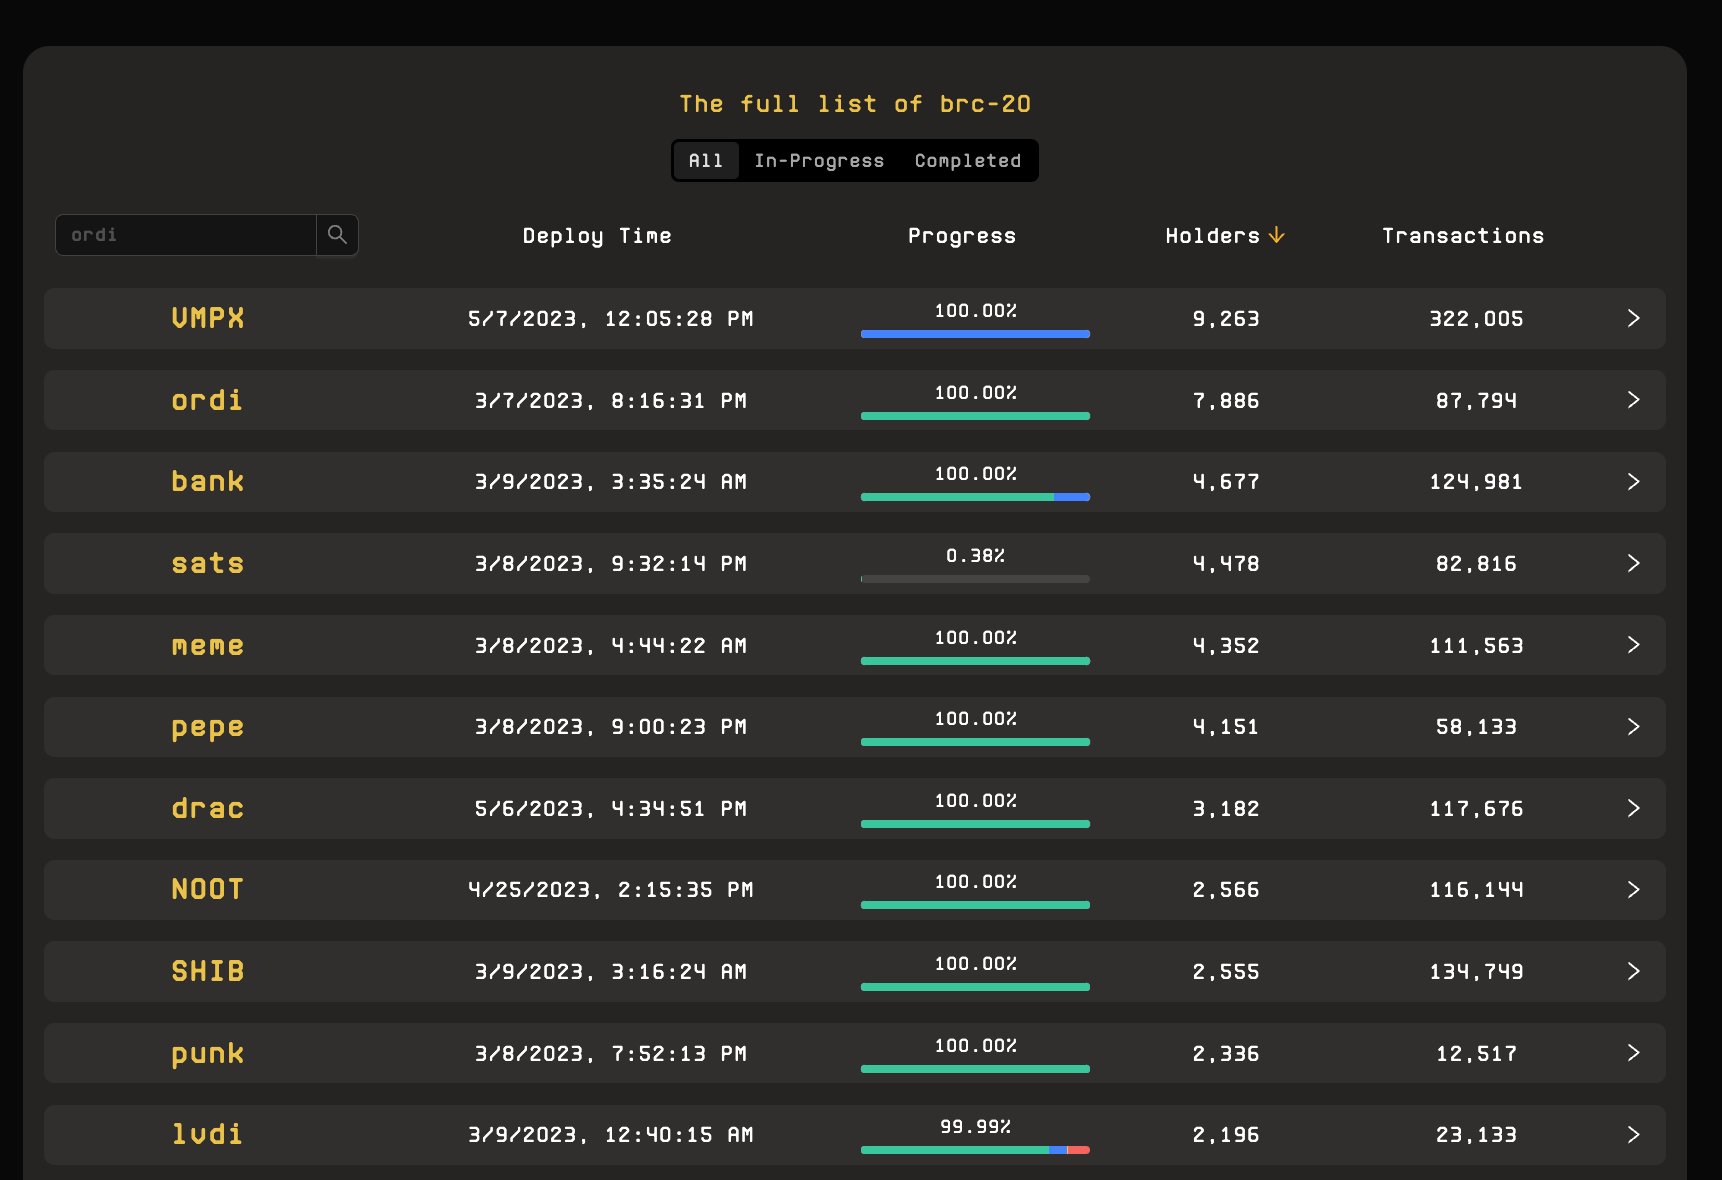Click the VMPX blue progress bar
This screenshot has width=1722, height=1180.
975,334
